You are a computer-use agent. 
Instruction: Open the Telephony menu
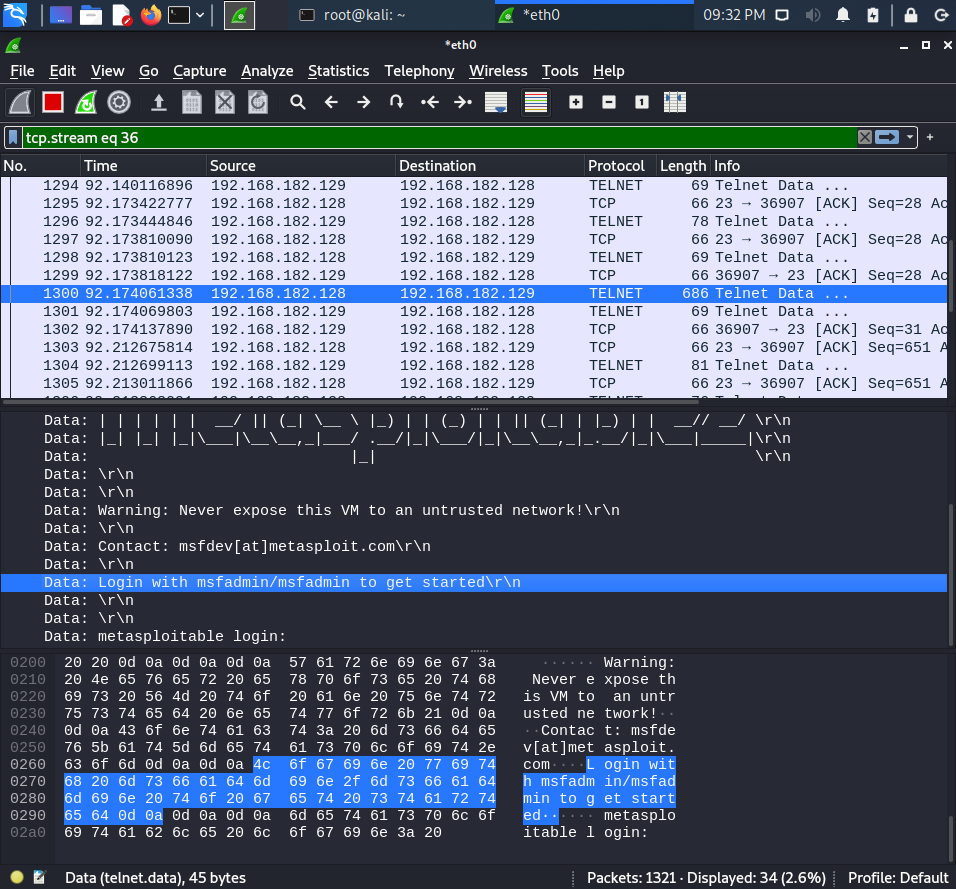point(419,71)
